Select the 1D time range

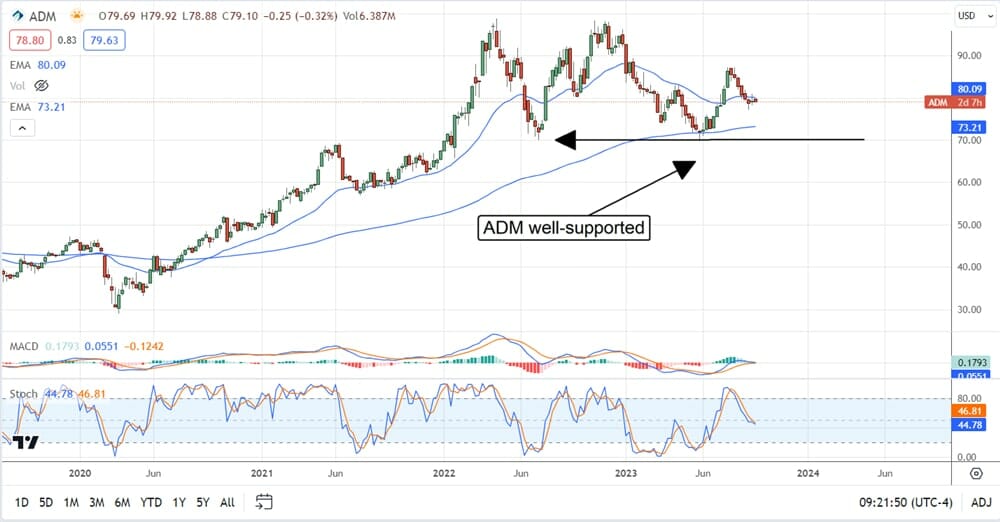pos(22,500)
